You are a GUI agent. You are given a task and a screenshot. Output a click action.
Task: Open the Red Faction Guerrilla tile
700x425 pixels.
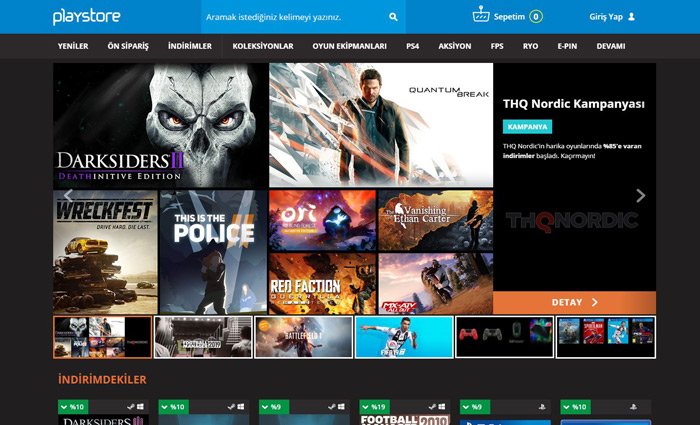point(323,284)
